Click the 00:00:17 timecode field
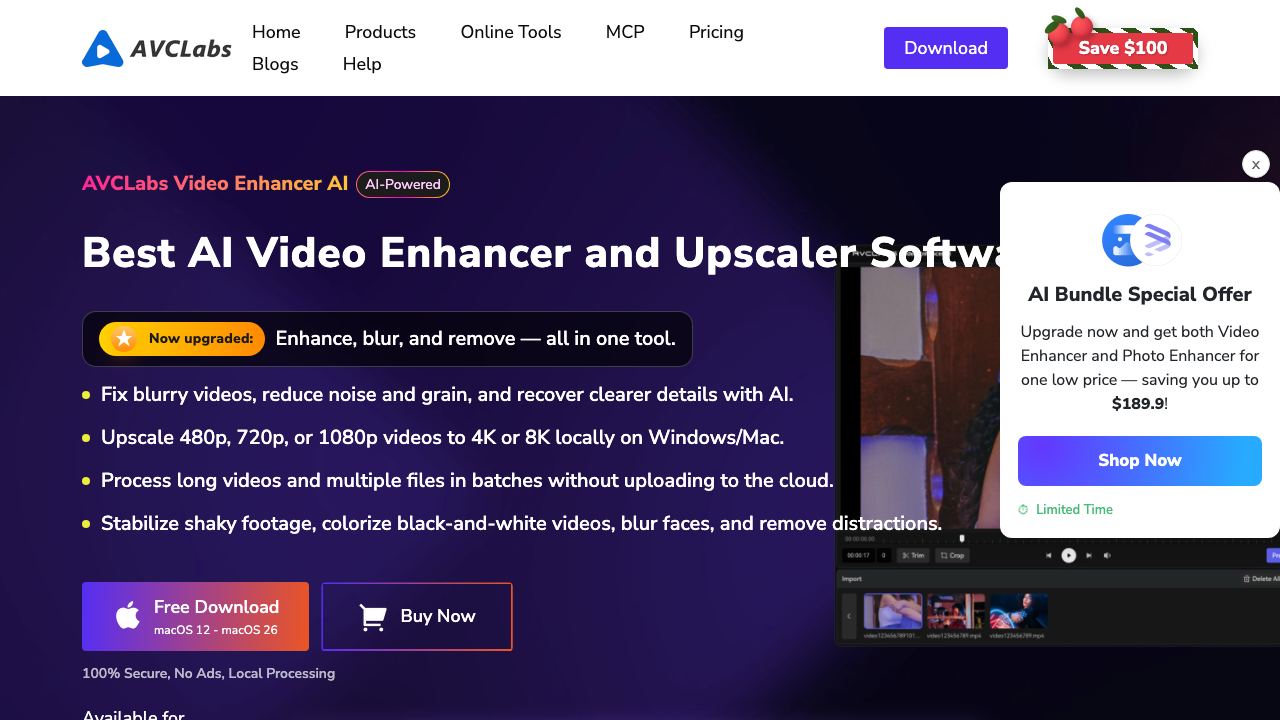This screenshot has height=720, width=1280. tap(858, 555)
